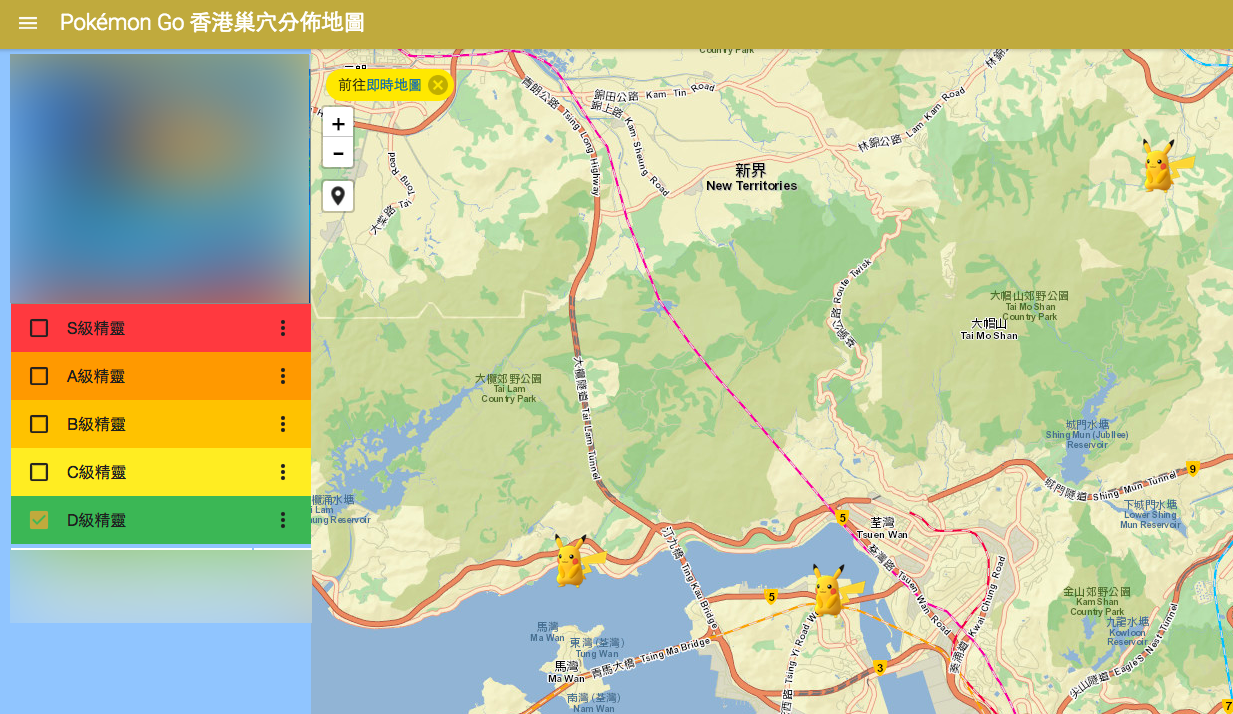
Task: Dismiss the 前往即時地圖 chip with X icon
Action: point(438,85)
